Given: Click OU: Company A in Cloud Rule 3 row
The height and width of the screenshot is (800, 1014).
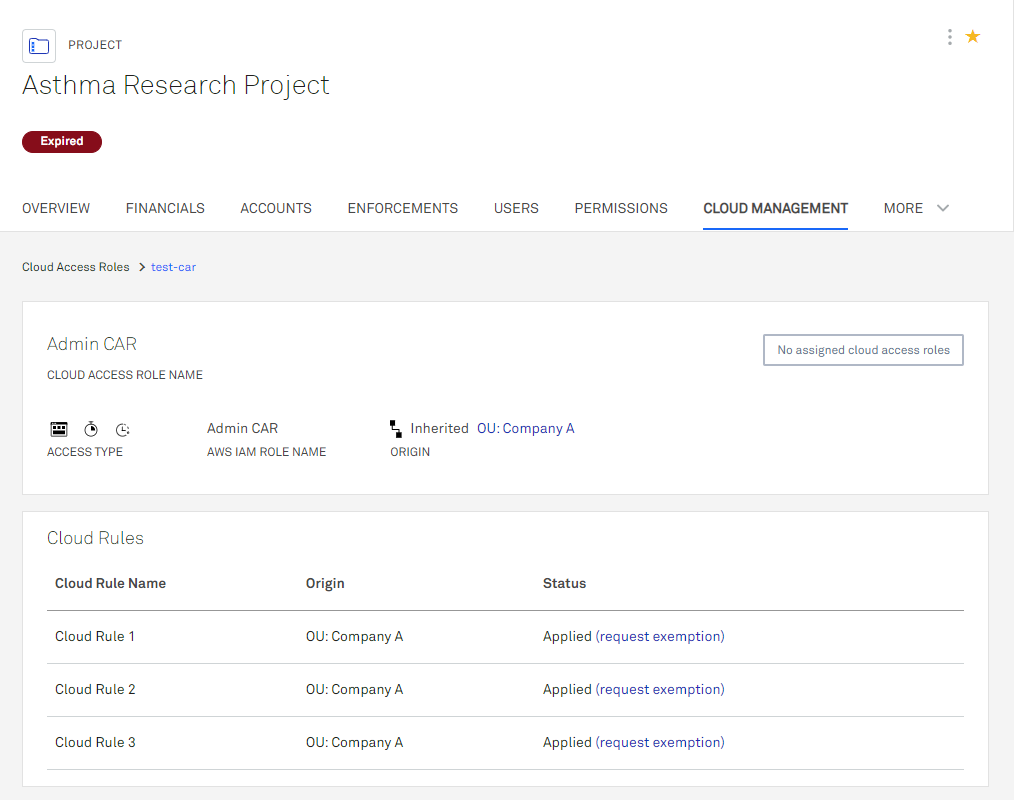Looking at the screenshot, I should coord(354,742).
